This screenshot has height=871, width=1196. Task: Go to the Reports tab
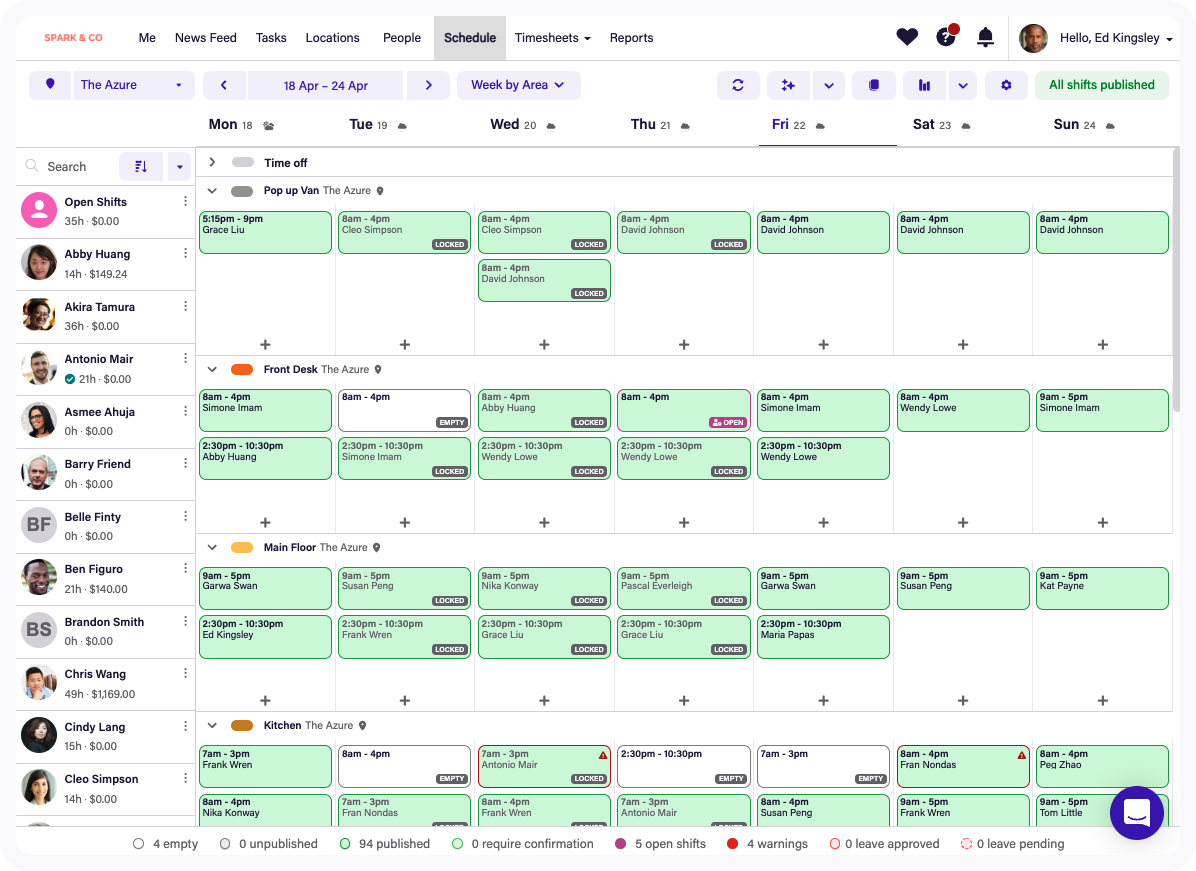pos(631,38)
